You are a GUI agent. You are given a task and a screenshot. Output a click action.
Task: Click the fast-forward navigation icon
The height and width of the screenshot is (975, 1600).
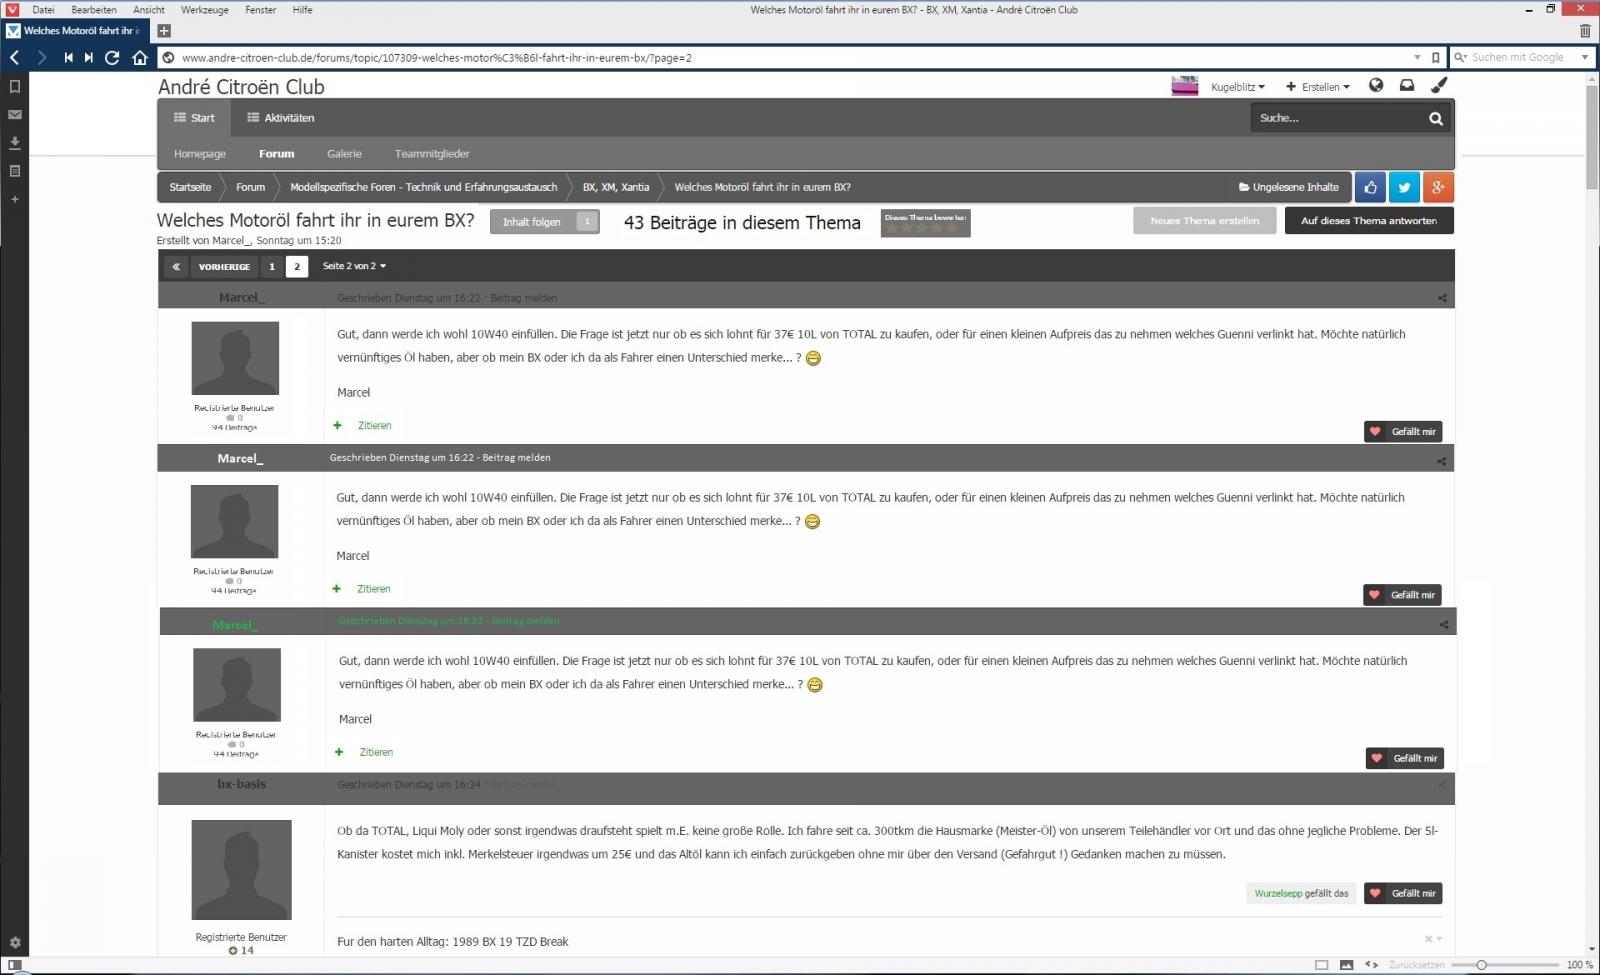tap(88, 58)
